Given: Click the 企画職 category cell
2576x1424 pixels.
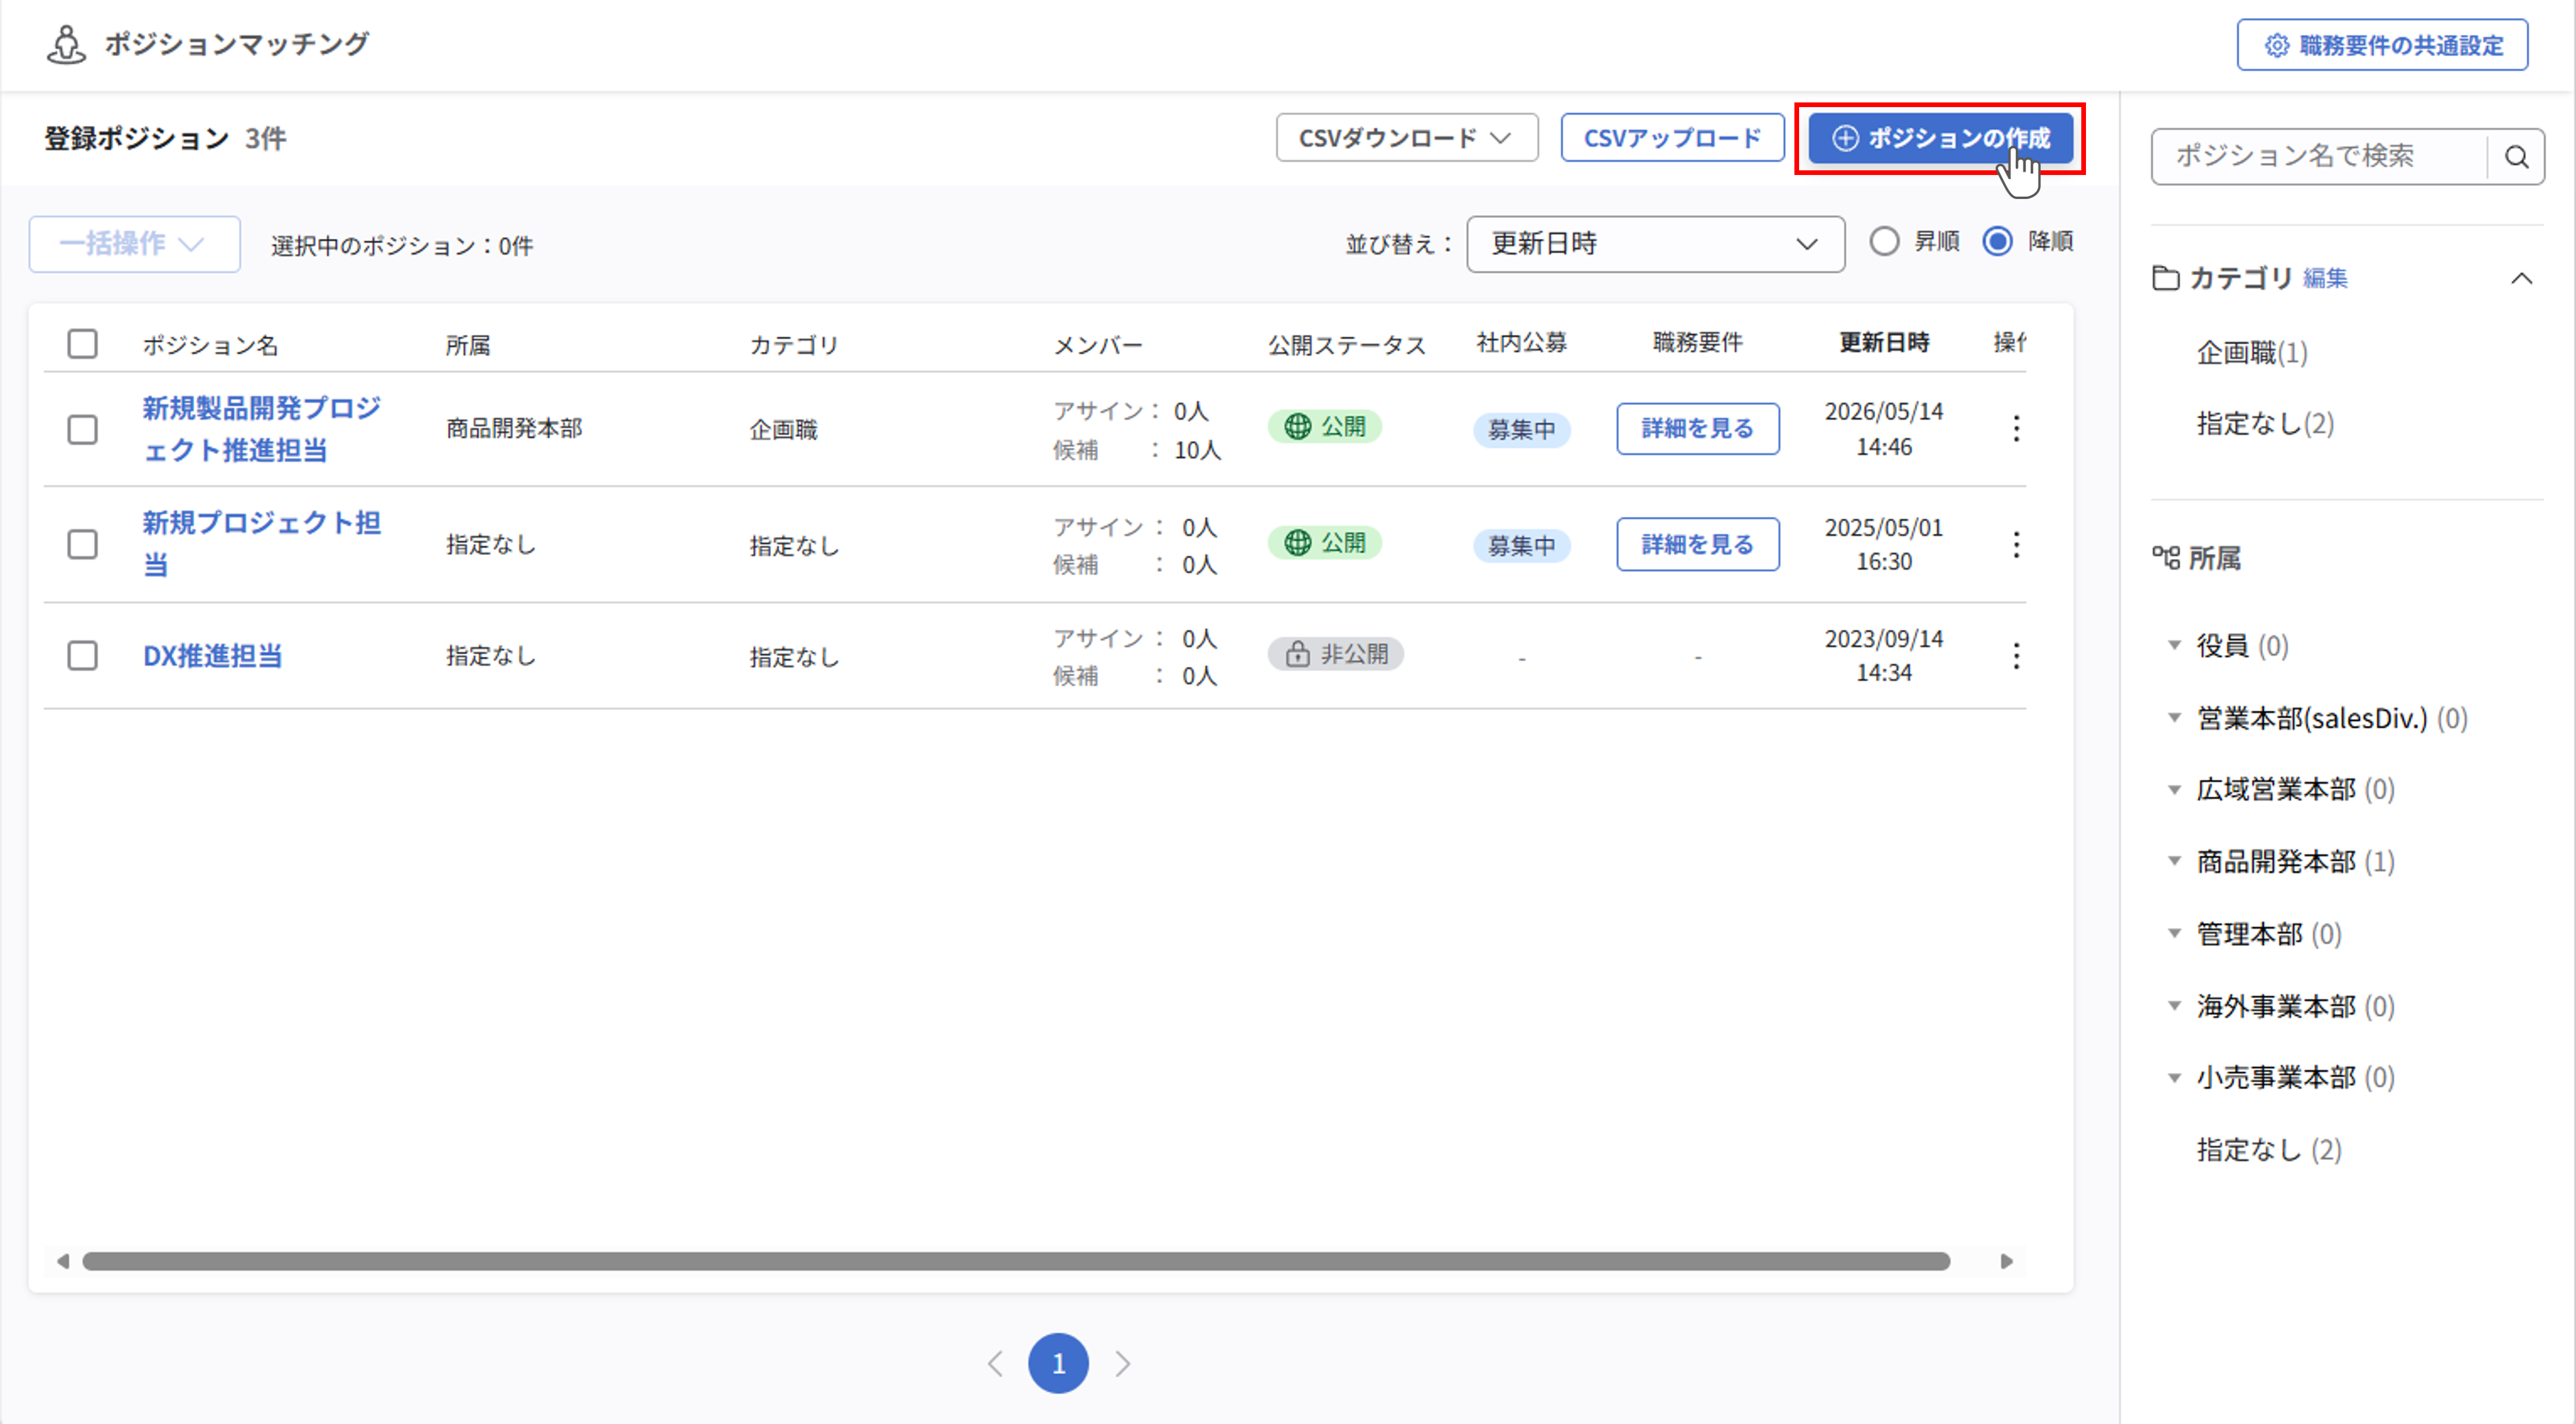Looking at the screenshot, I should pos(783,430).
